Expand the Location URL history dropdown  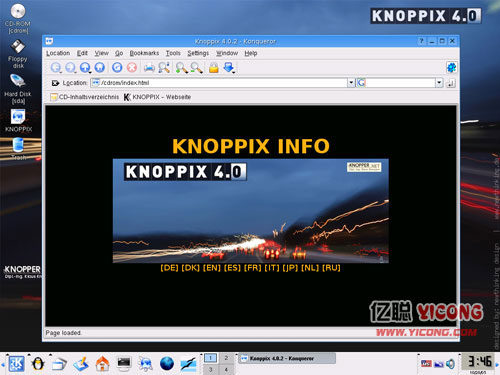pos(351,83)
